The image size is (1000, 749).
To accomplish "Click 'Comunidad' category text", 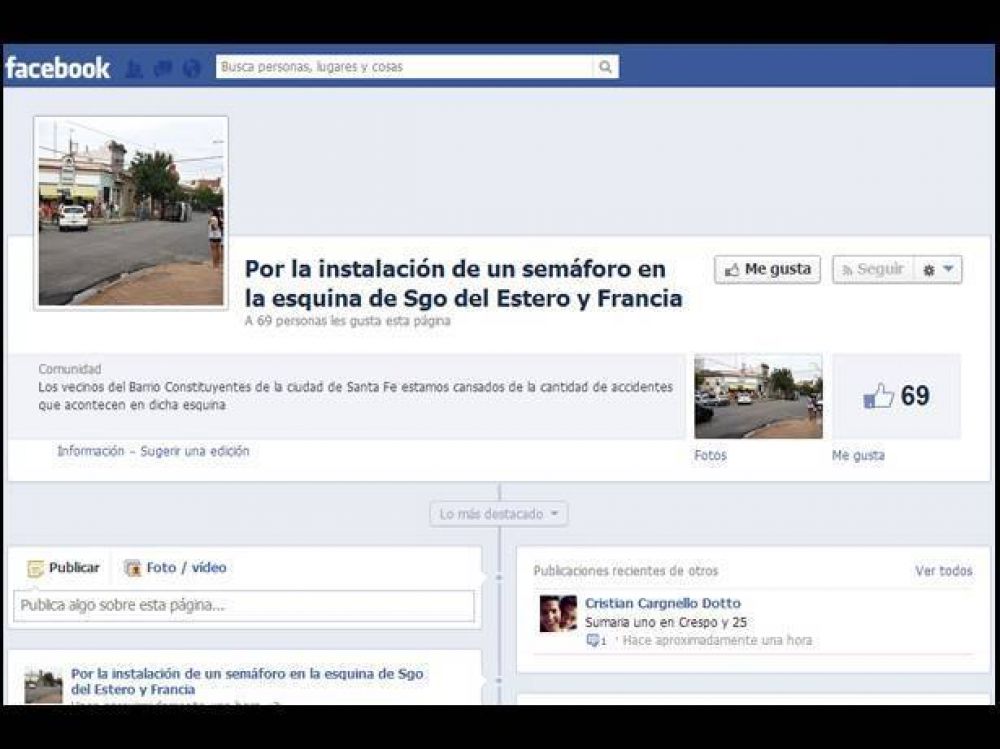I will [70, 369].
